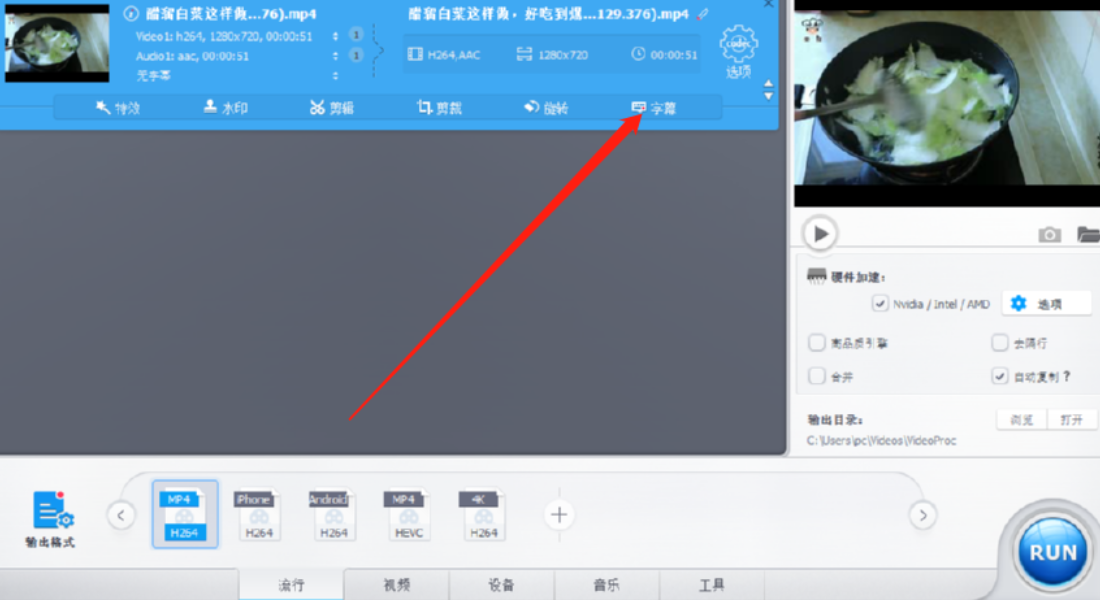Switch to the 音乐 tab
Screen dimensions: 1100x600
607,585
